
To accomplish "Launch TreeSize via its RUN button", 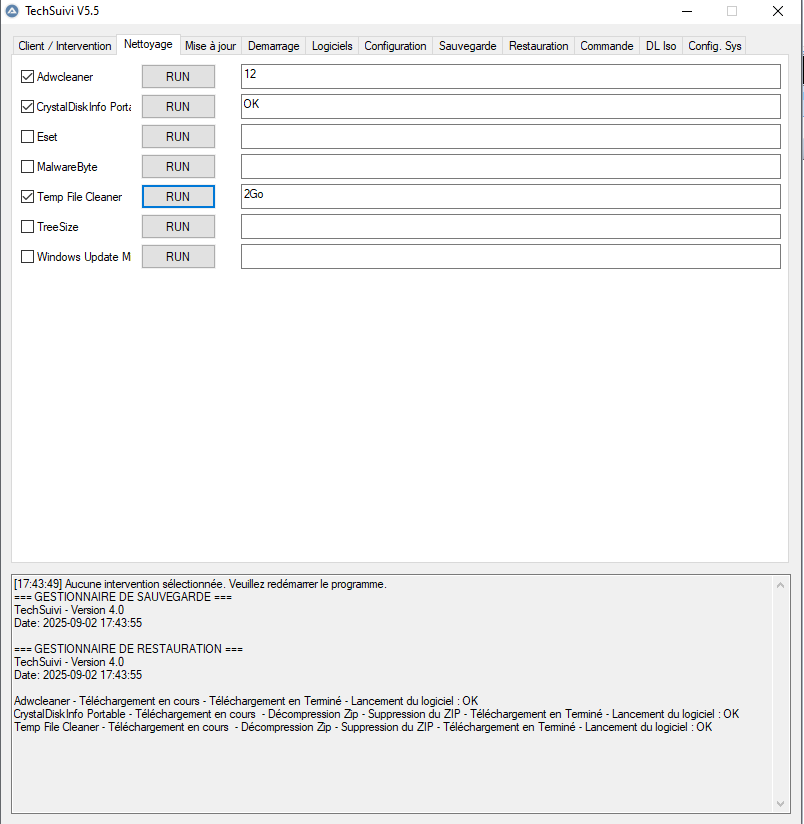I will [x=178, y=226].
